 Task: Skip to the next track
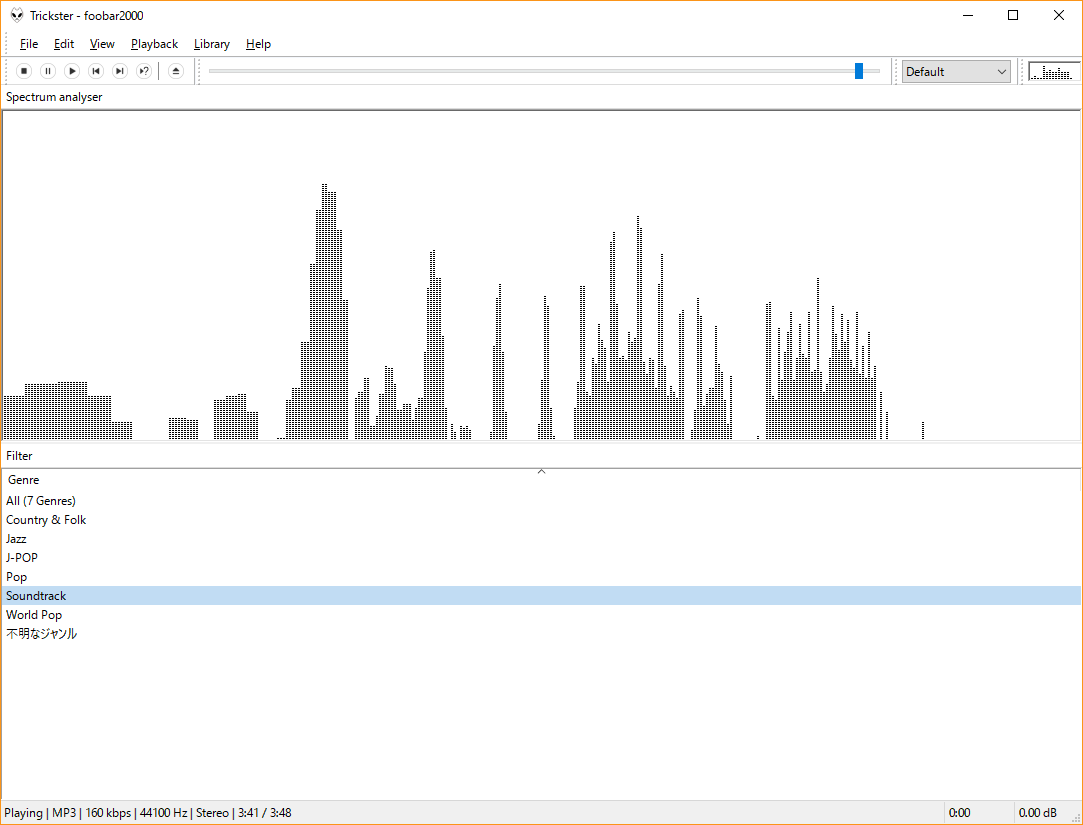point(120,71)
